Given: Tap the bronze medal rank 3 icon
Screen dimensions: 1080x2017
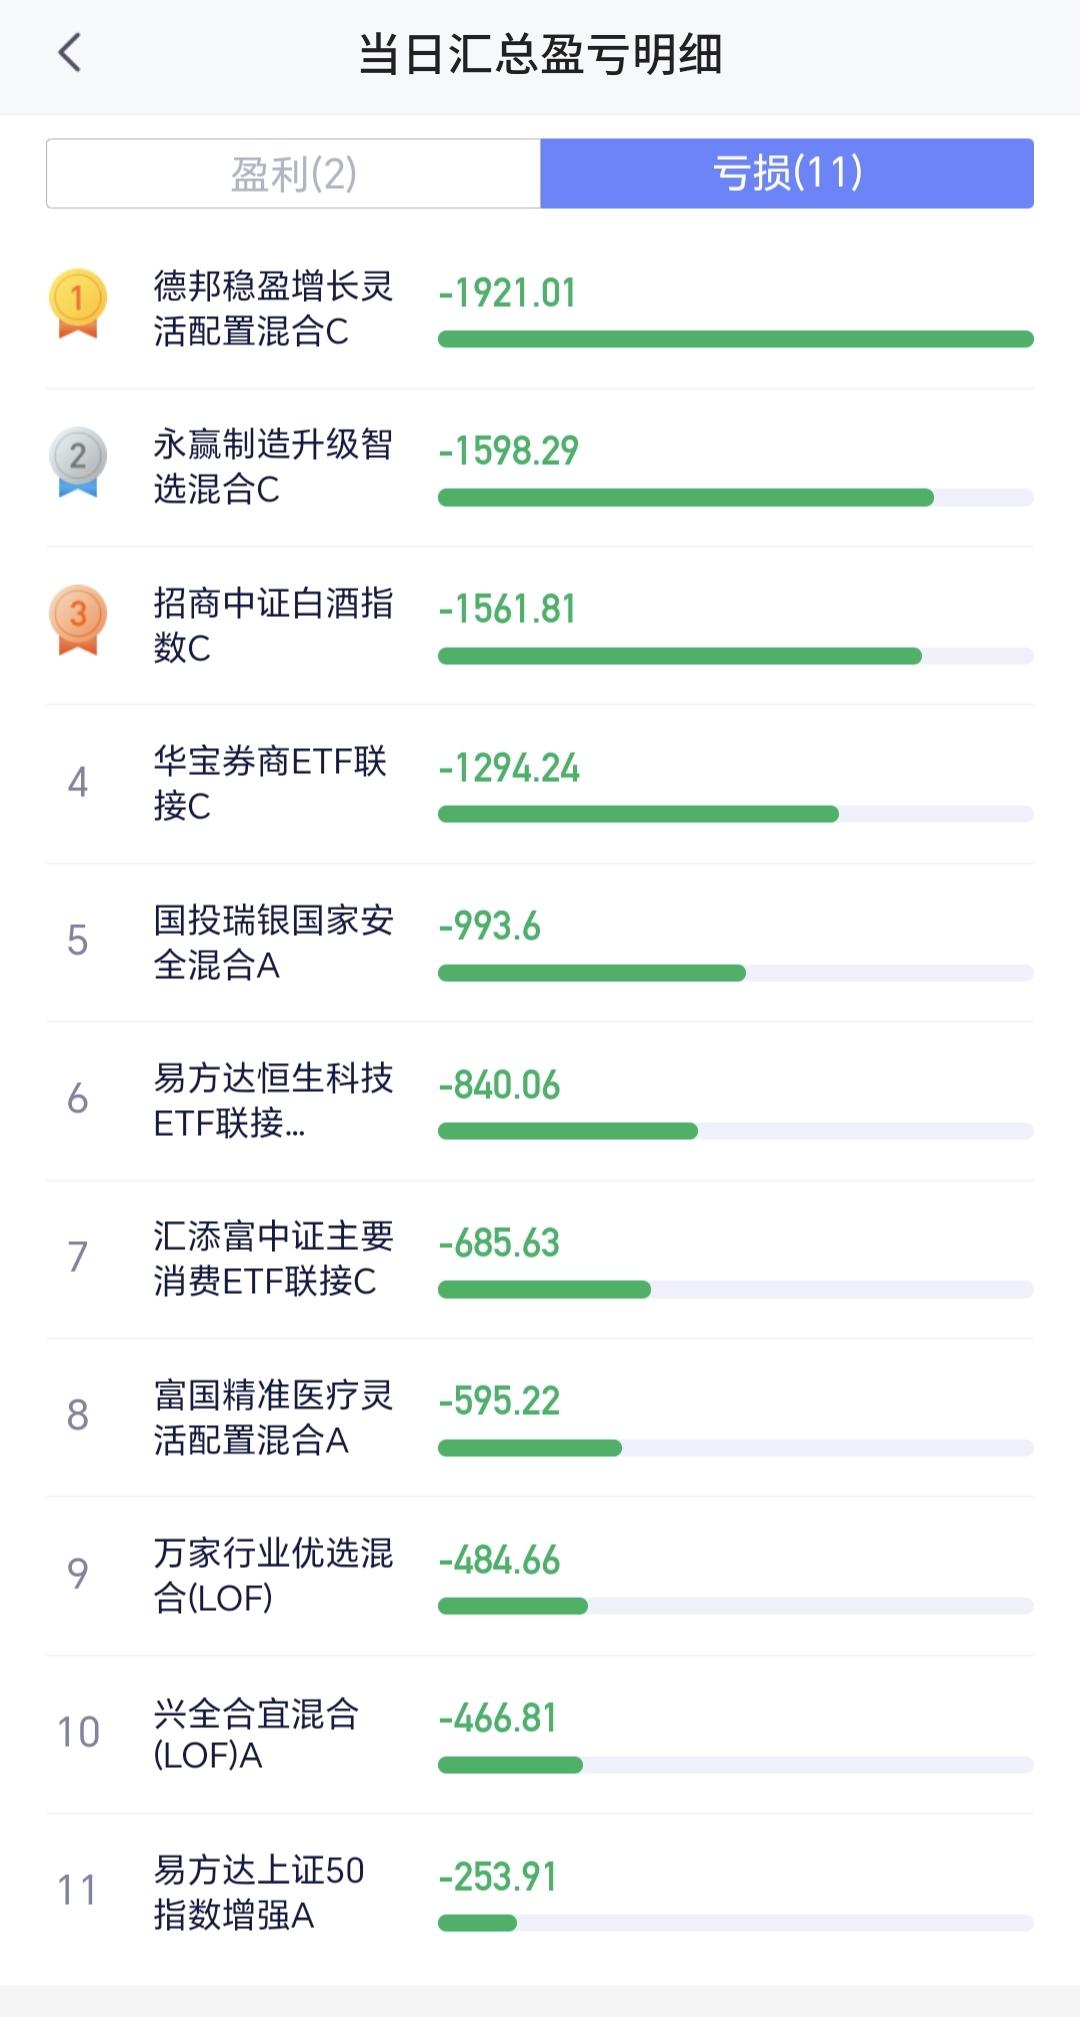Looking at the screenshot, I should 78,620.
